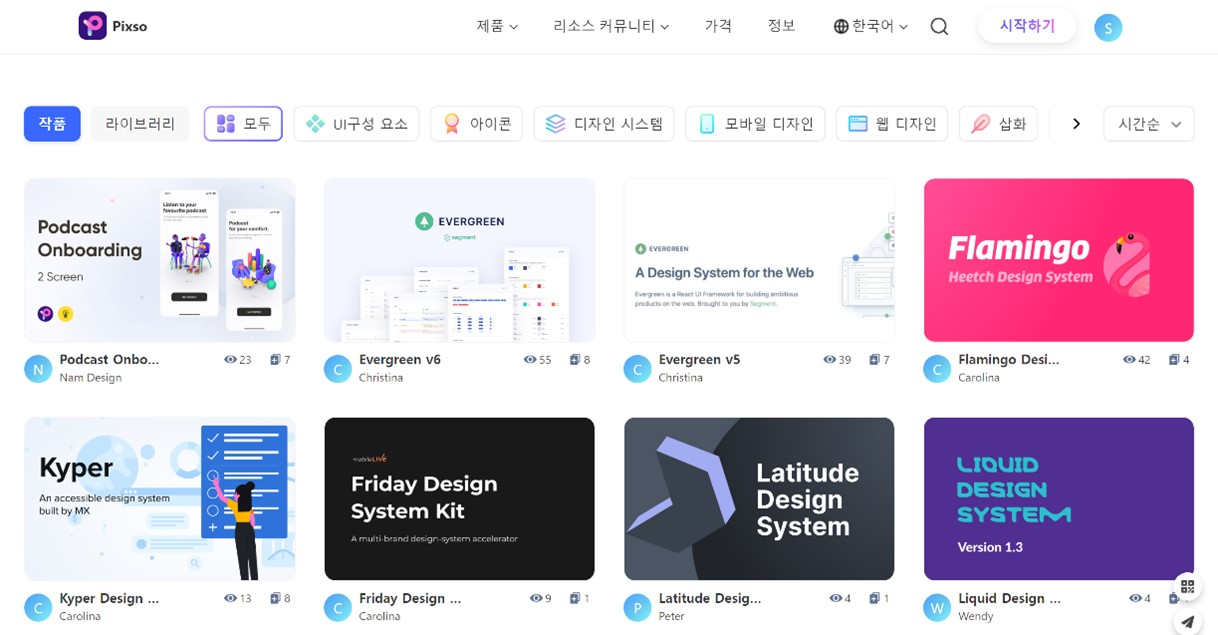Screen dimensions: 1218x635
Task: Click the copy count icon on Kyper Design
Action: pyautogui.click(x=275, y=598)
